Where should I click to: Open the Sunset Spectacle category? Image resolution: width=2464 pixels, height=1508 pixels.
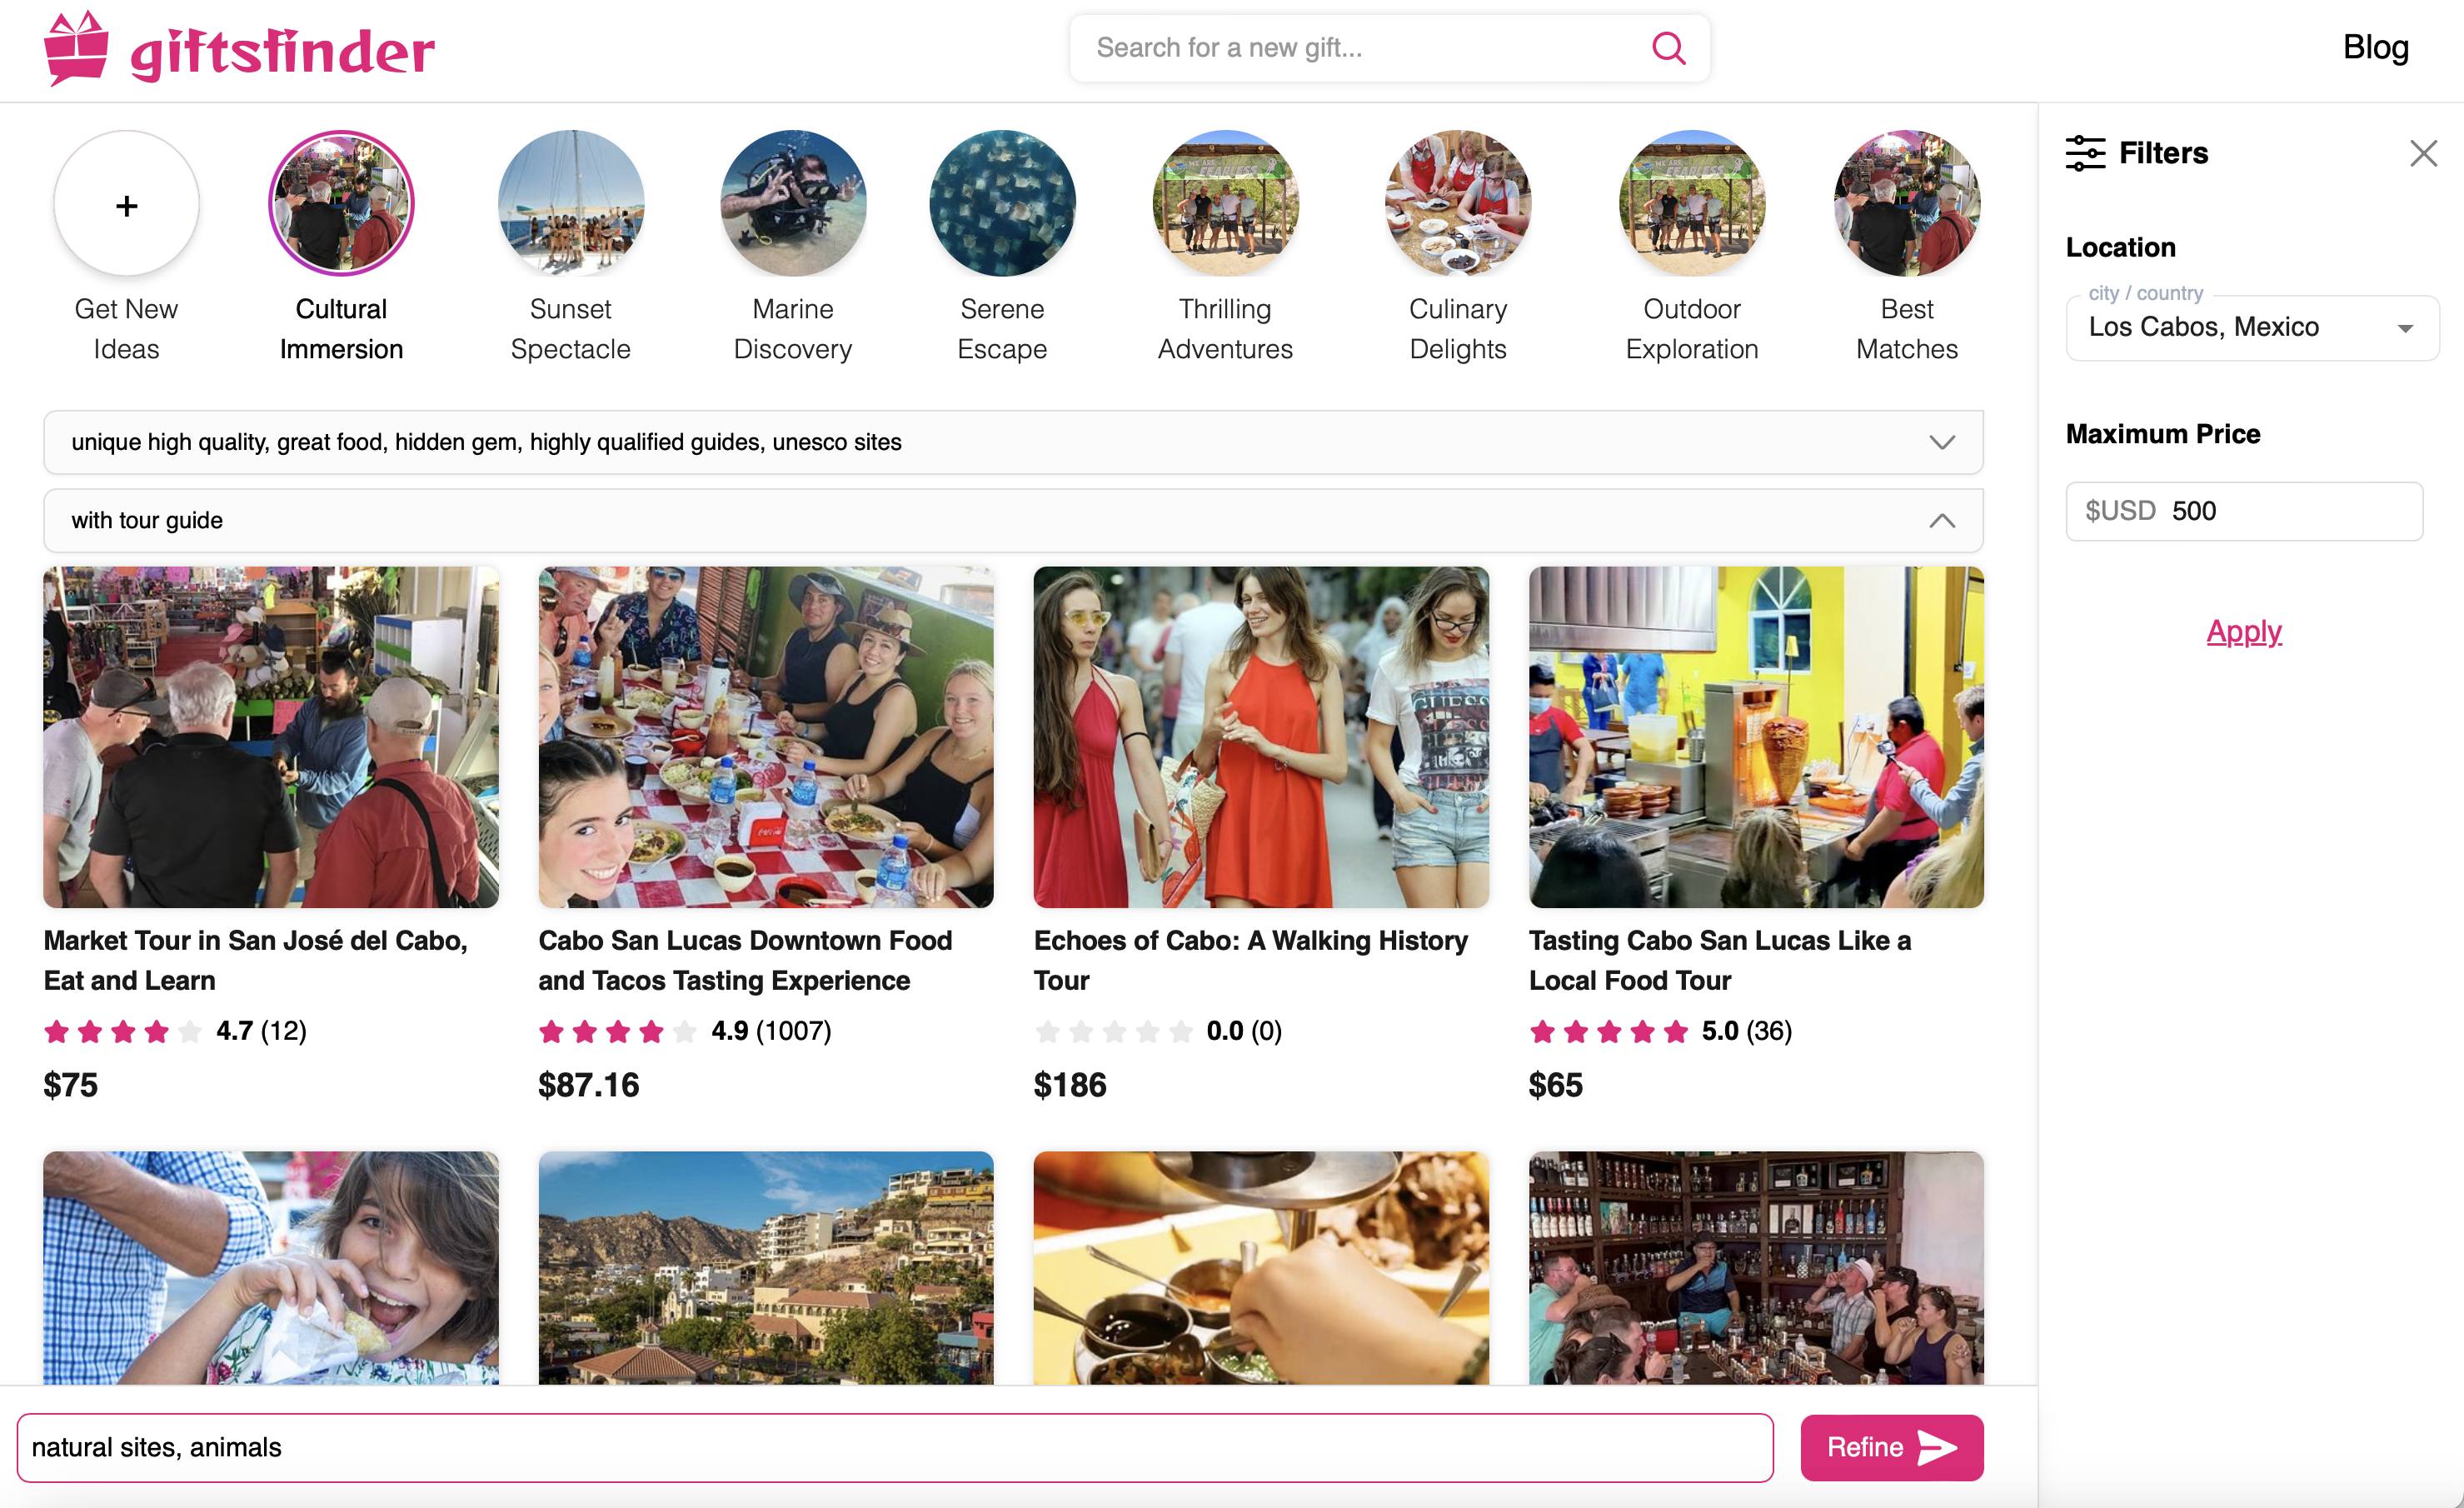pyautogui.click(x=571, y=203)
